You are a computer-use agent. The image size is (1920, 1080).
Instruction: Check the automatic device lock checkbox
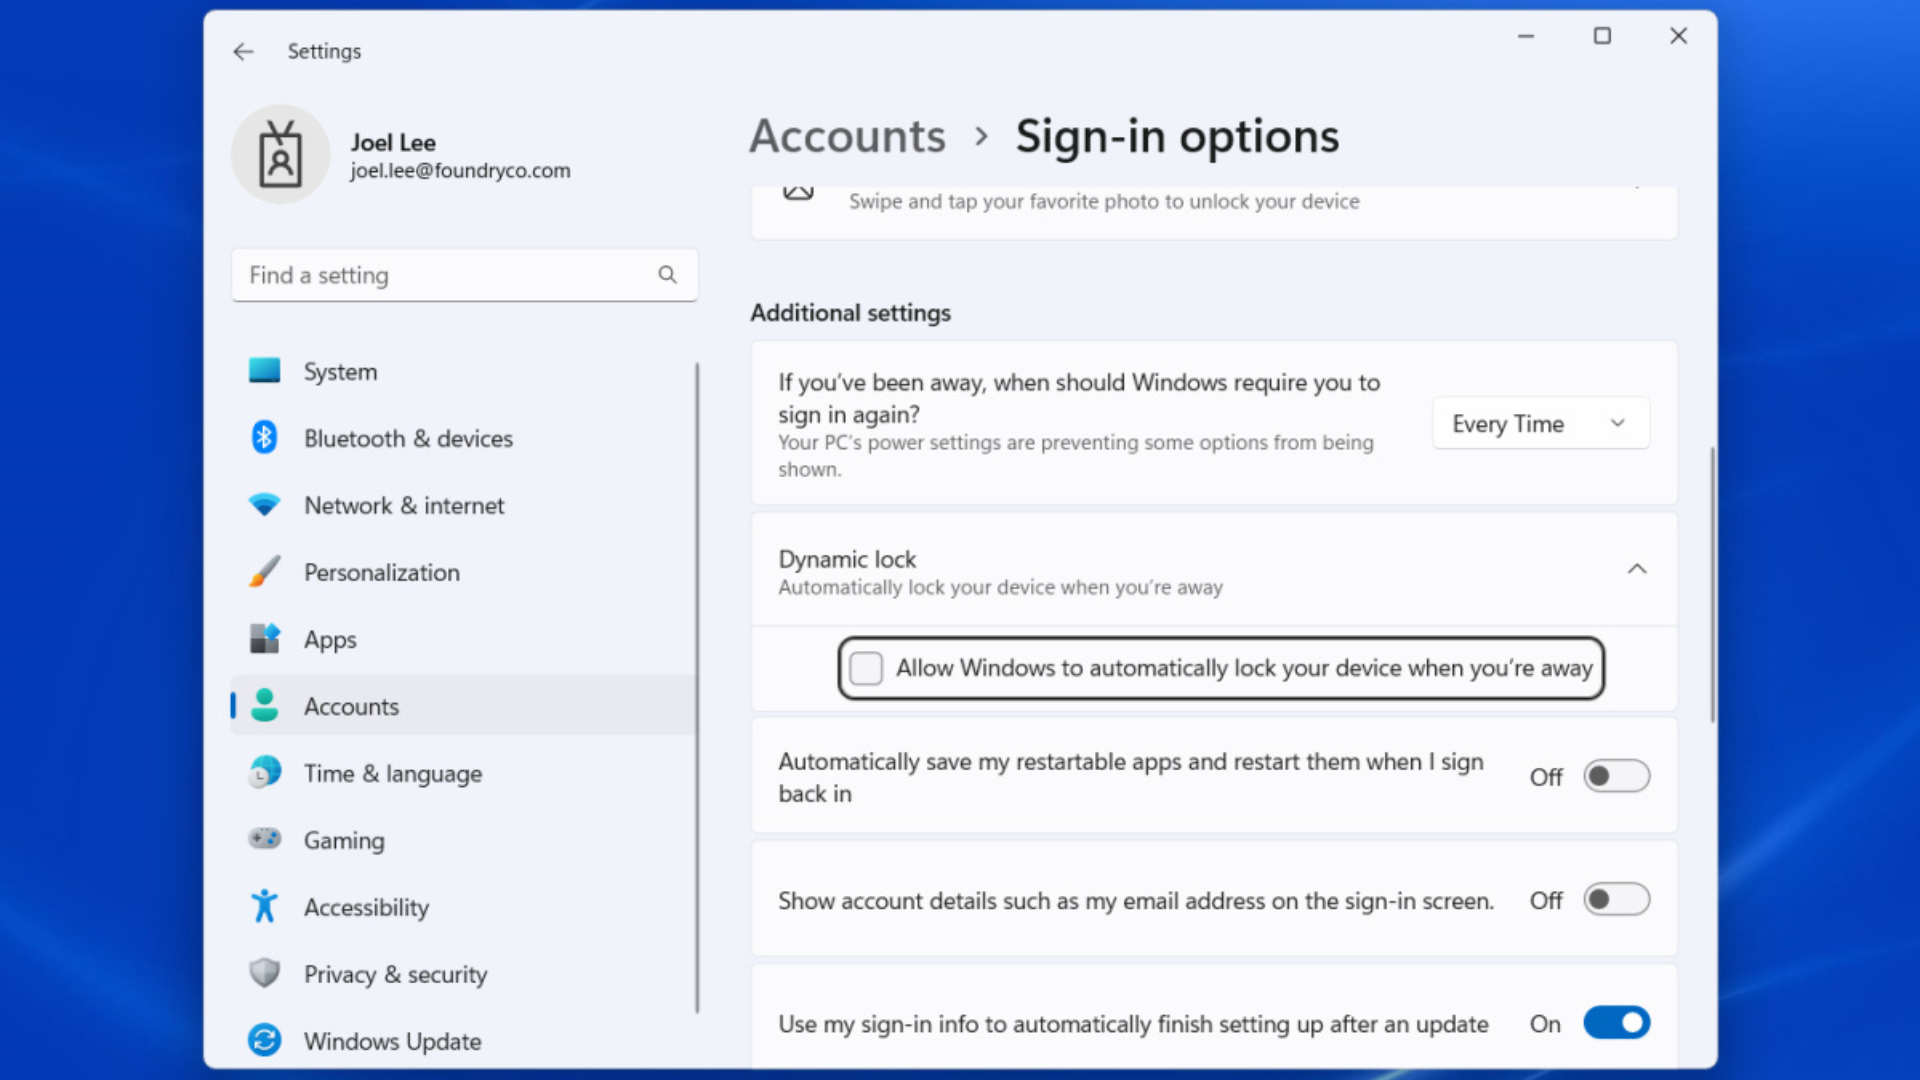866,668
